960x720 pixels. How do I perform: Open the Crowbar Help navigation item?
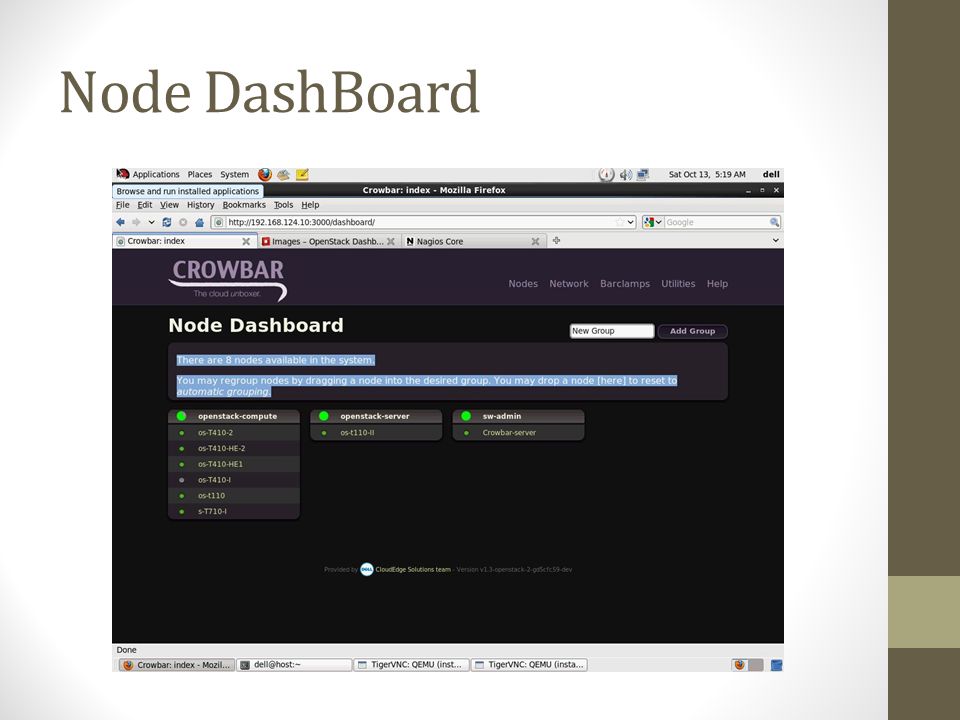718,283
